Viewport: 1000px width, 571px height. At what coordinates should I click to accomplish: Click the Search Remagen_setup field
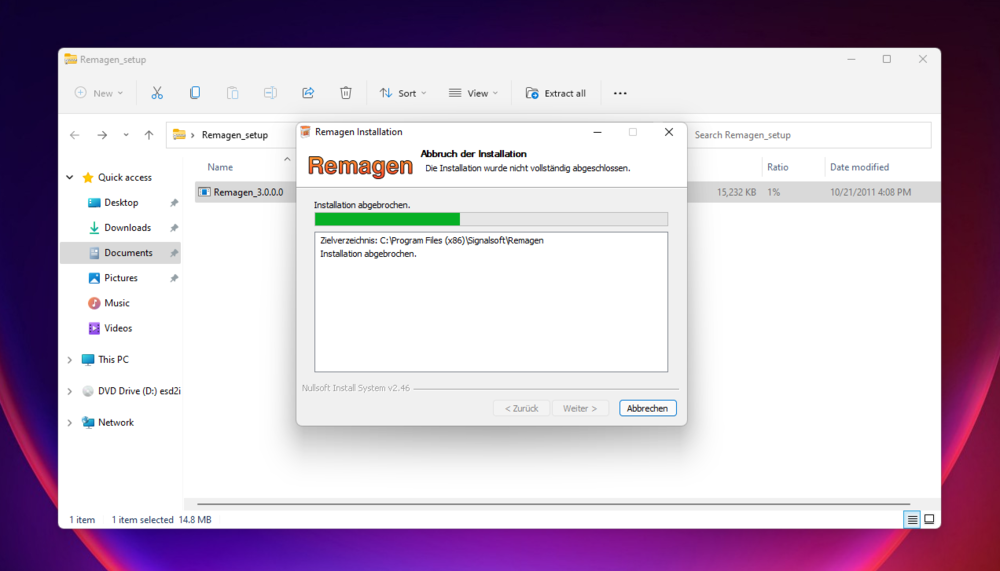click(x=809, y=135)
